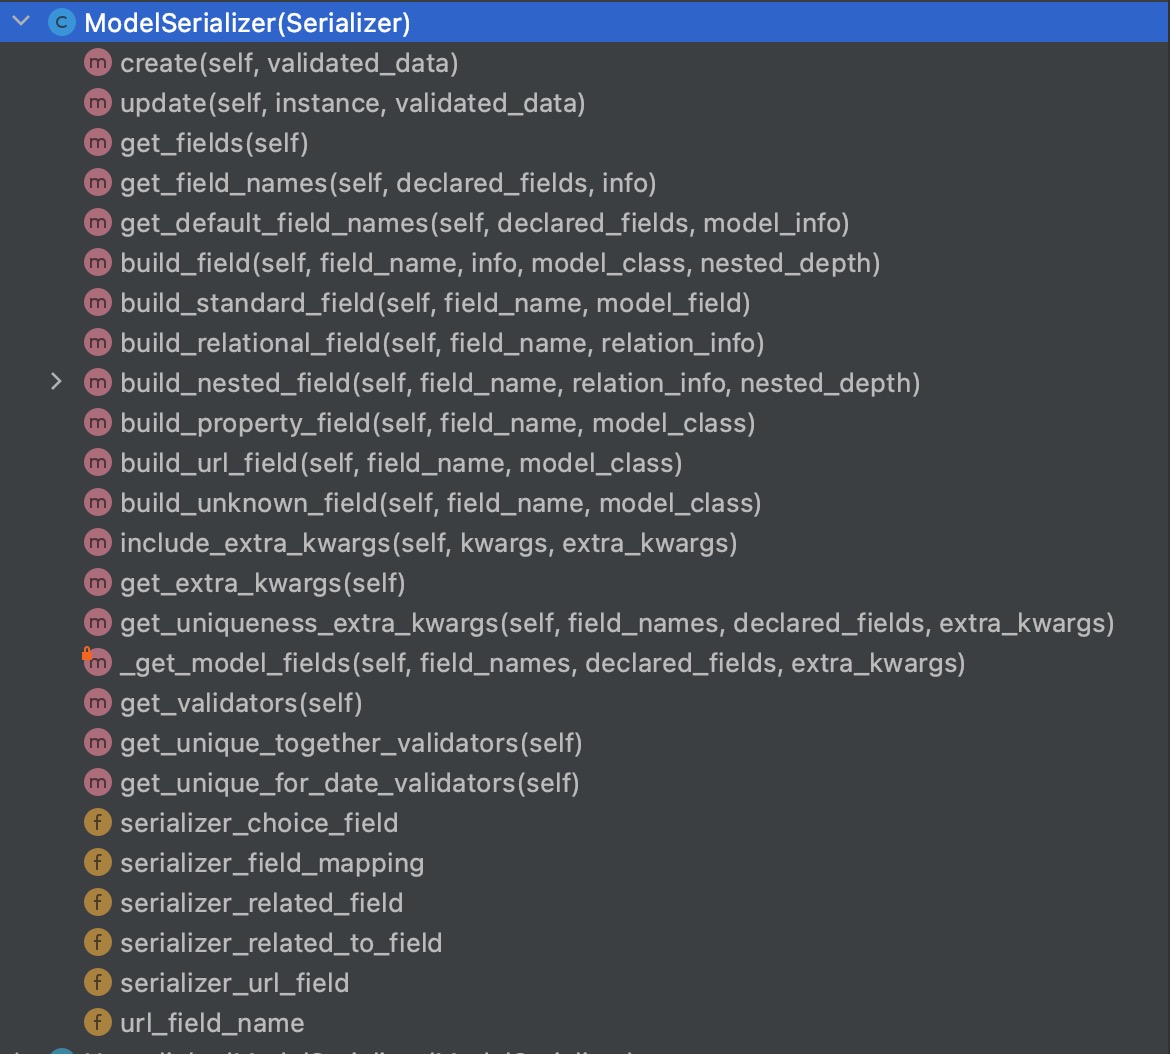The image size is (1170, 1054).
Task: Collapse the ModelSerializer(Serializer) node
Action: tap(22, 21)
